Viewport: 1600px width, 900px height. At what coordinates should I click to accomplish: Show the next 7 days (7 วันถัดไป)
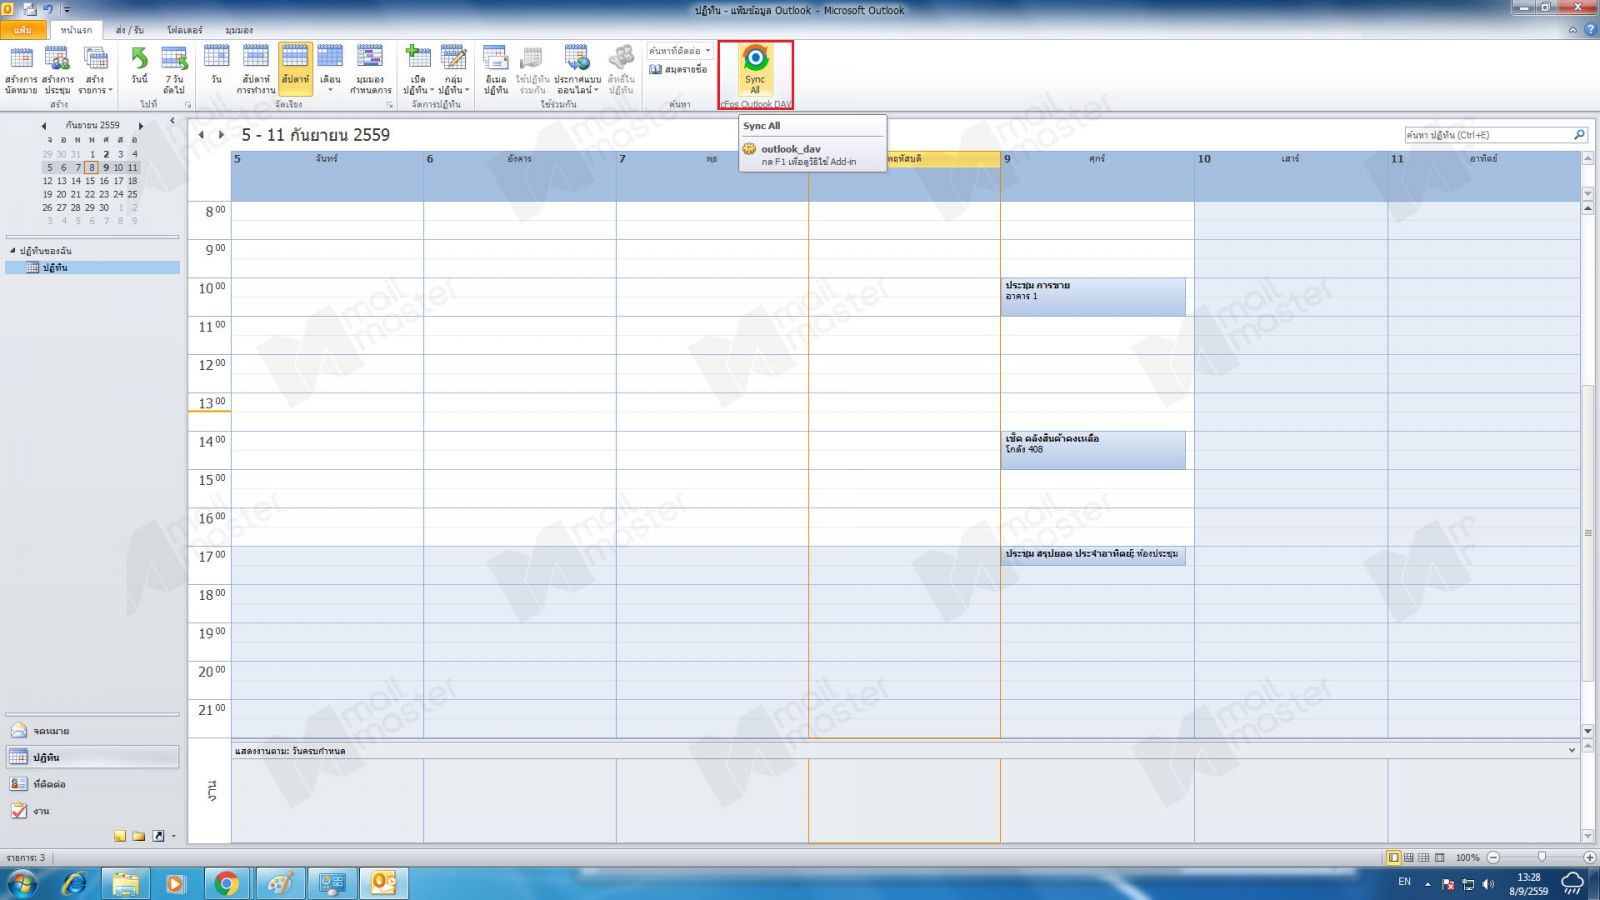coord(174,70)
